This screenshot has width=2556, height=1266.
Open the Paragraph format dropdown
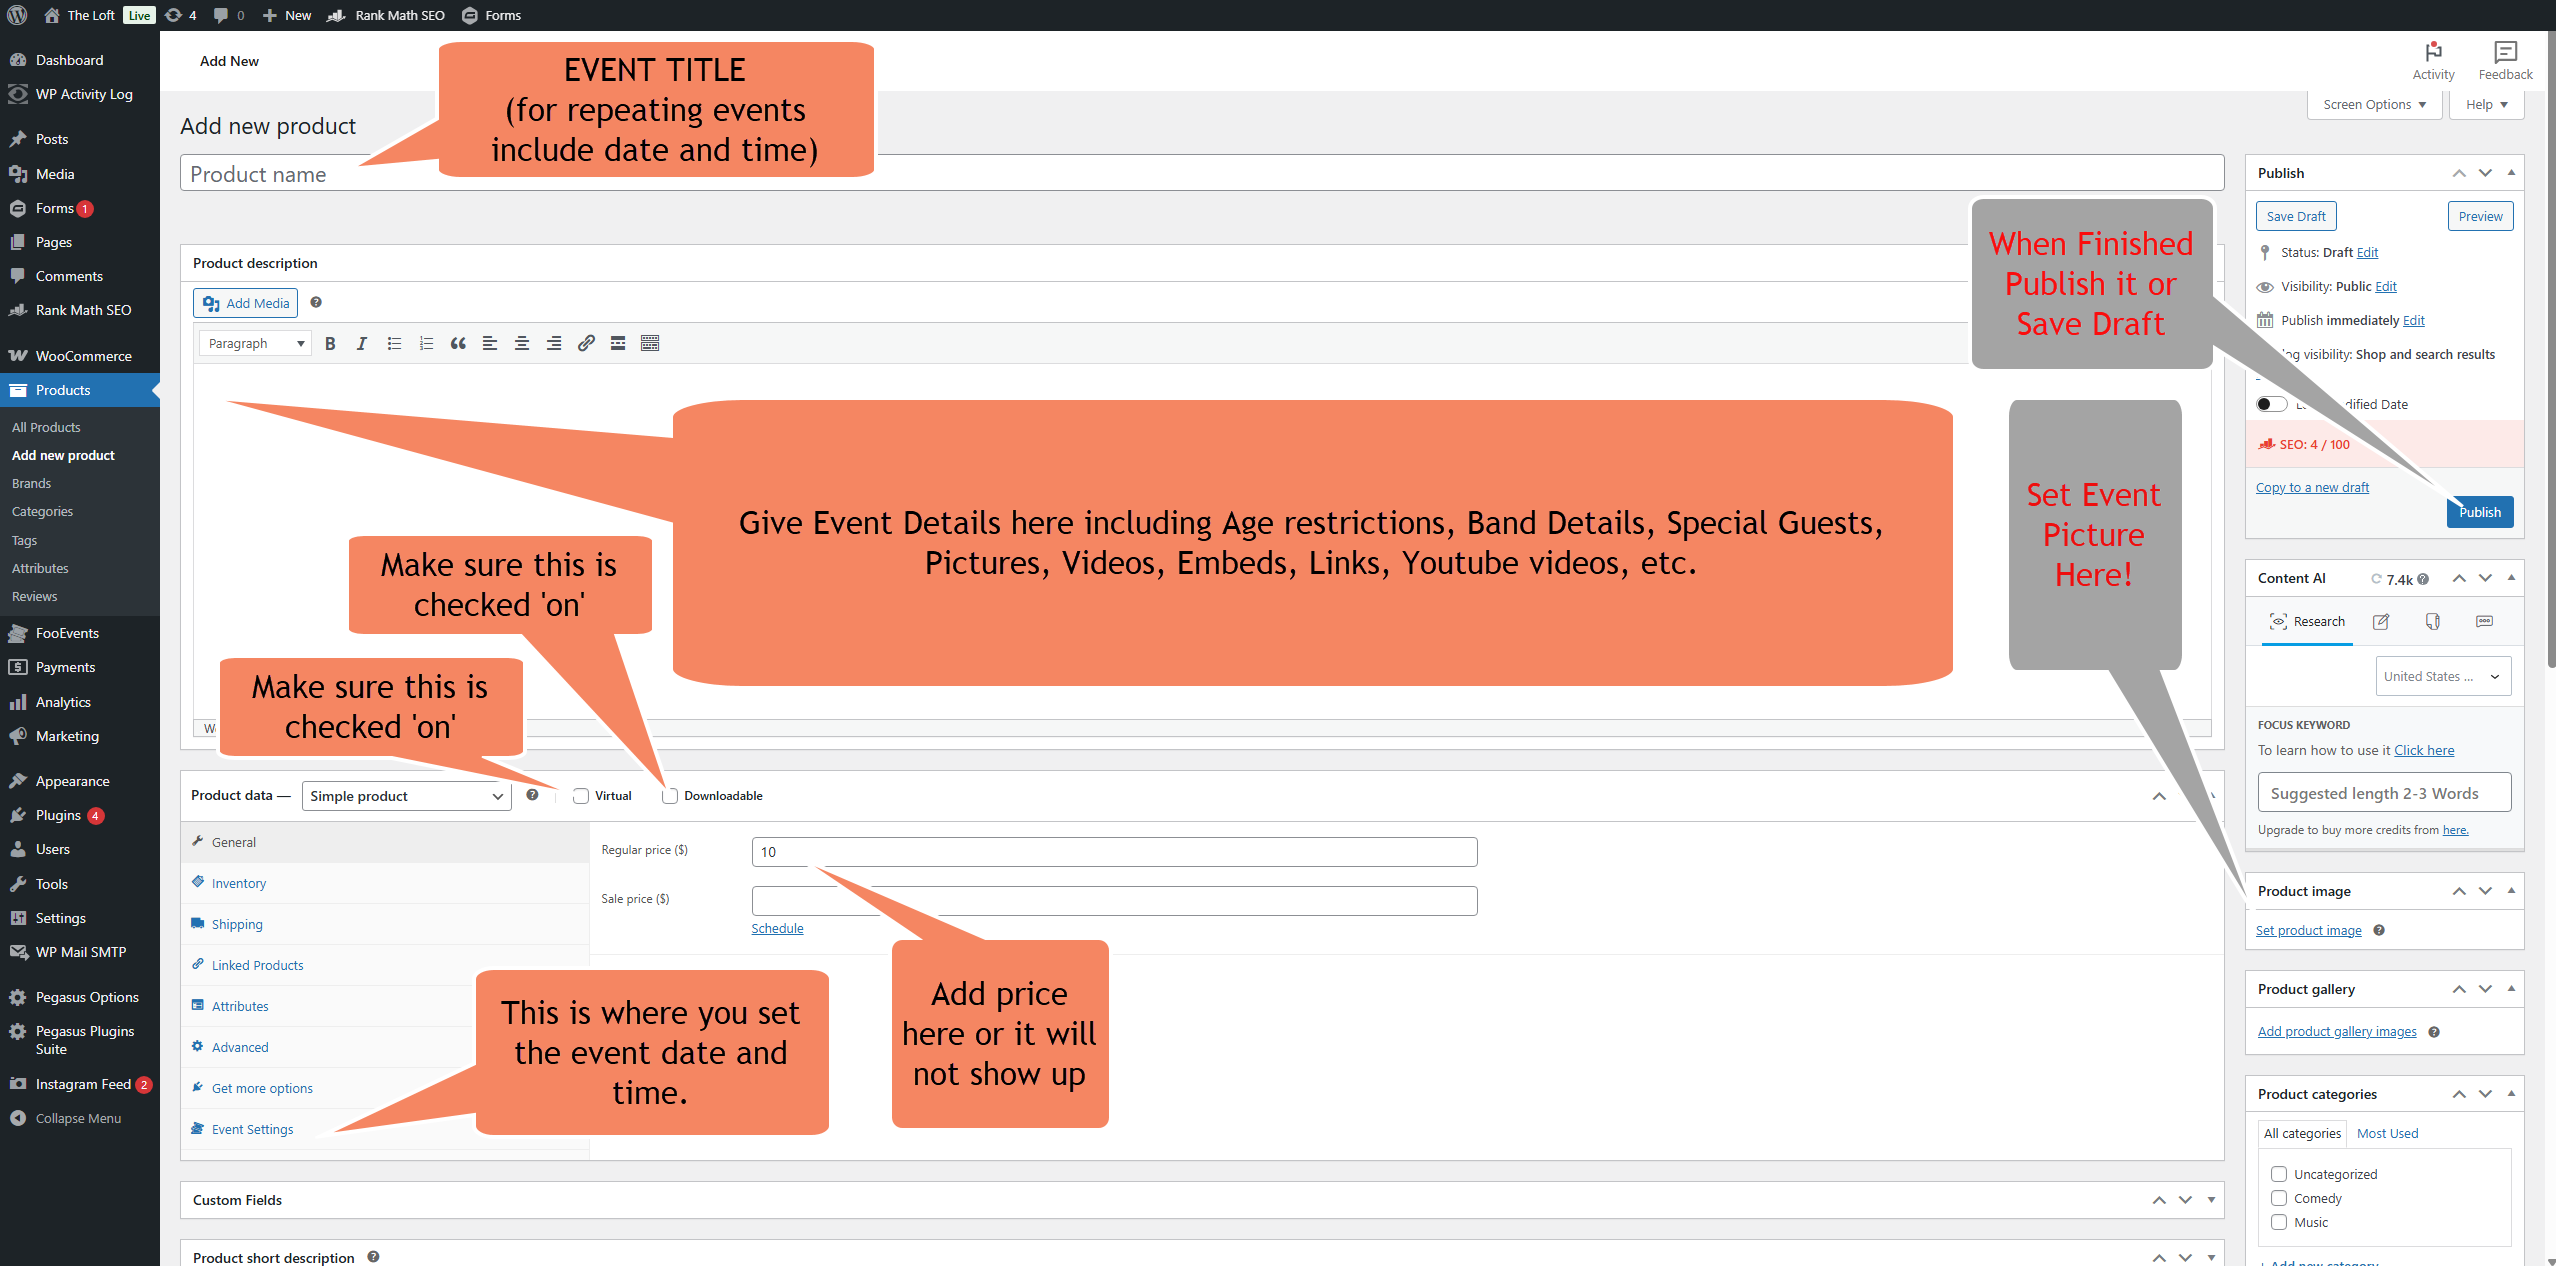tap(255, 343)
